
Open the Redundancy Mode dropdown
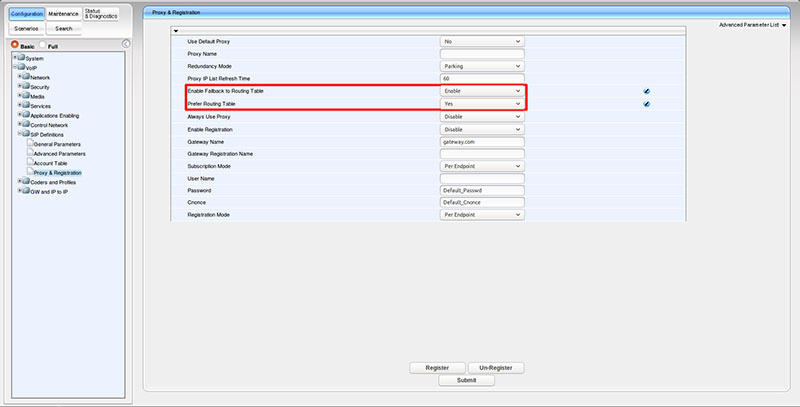(x=482, y=66)
